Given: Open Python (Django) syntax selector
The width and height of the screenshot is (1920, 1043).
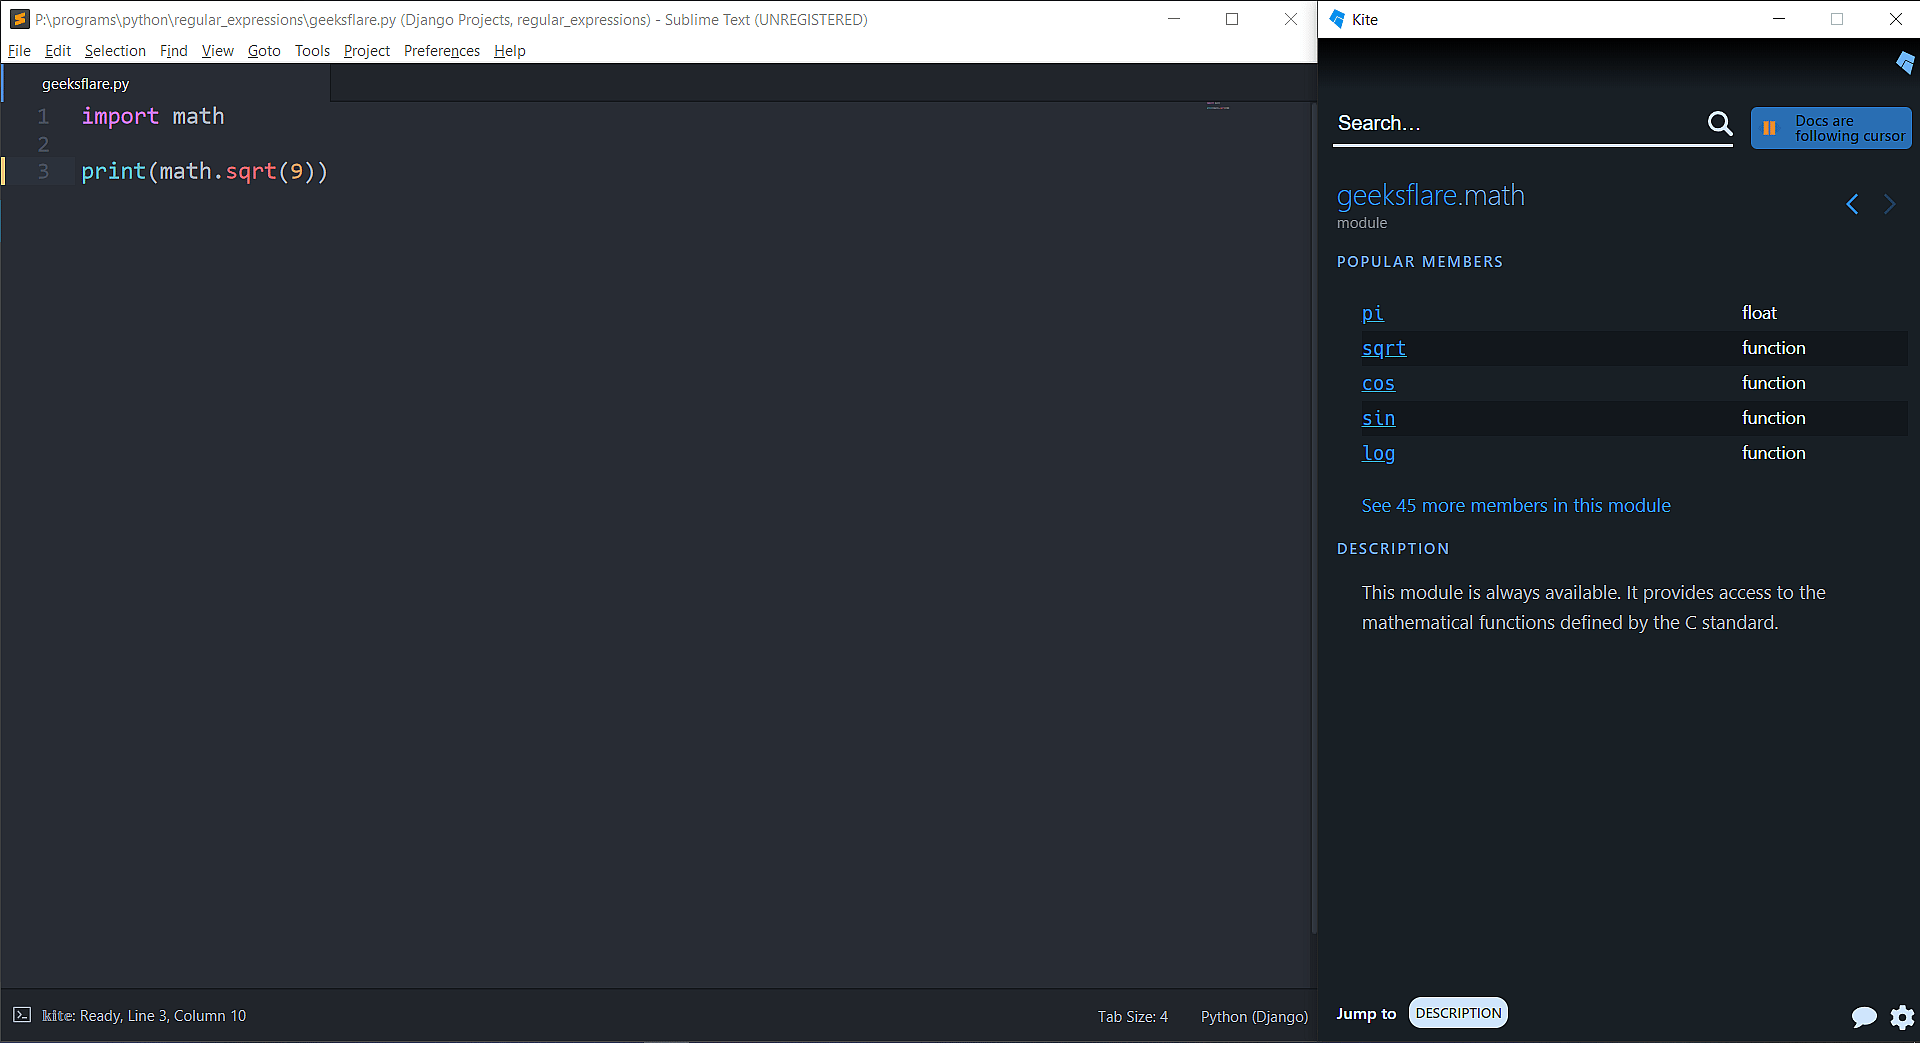Looking at the screenshot, I should click(x=1254, y=1016).
